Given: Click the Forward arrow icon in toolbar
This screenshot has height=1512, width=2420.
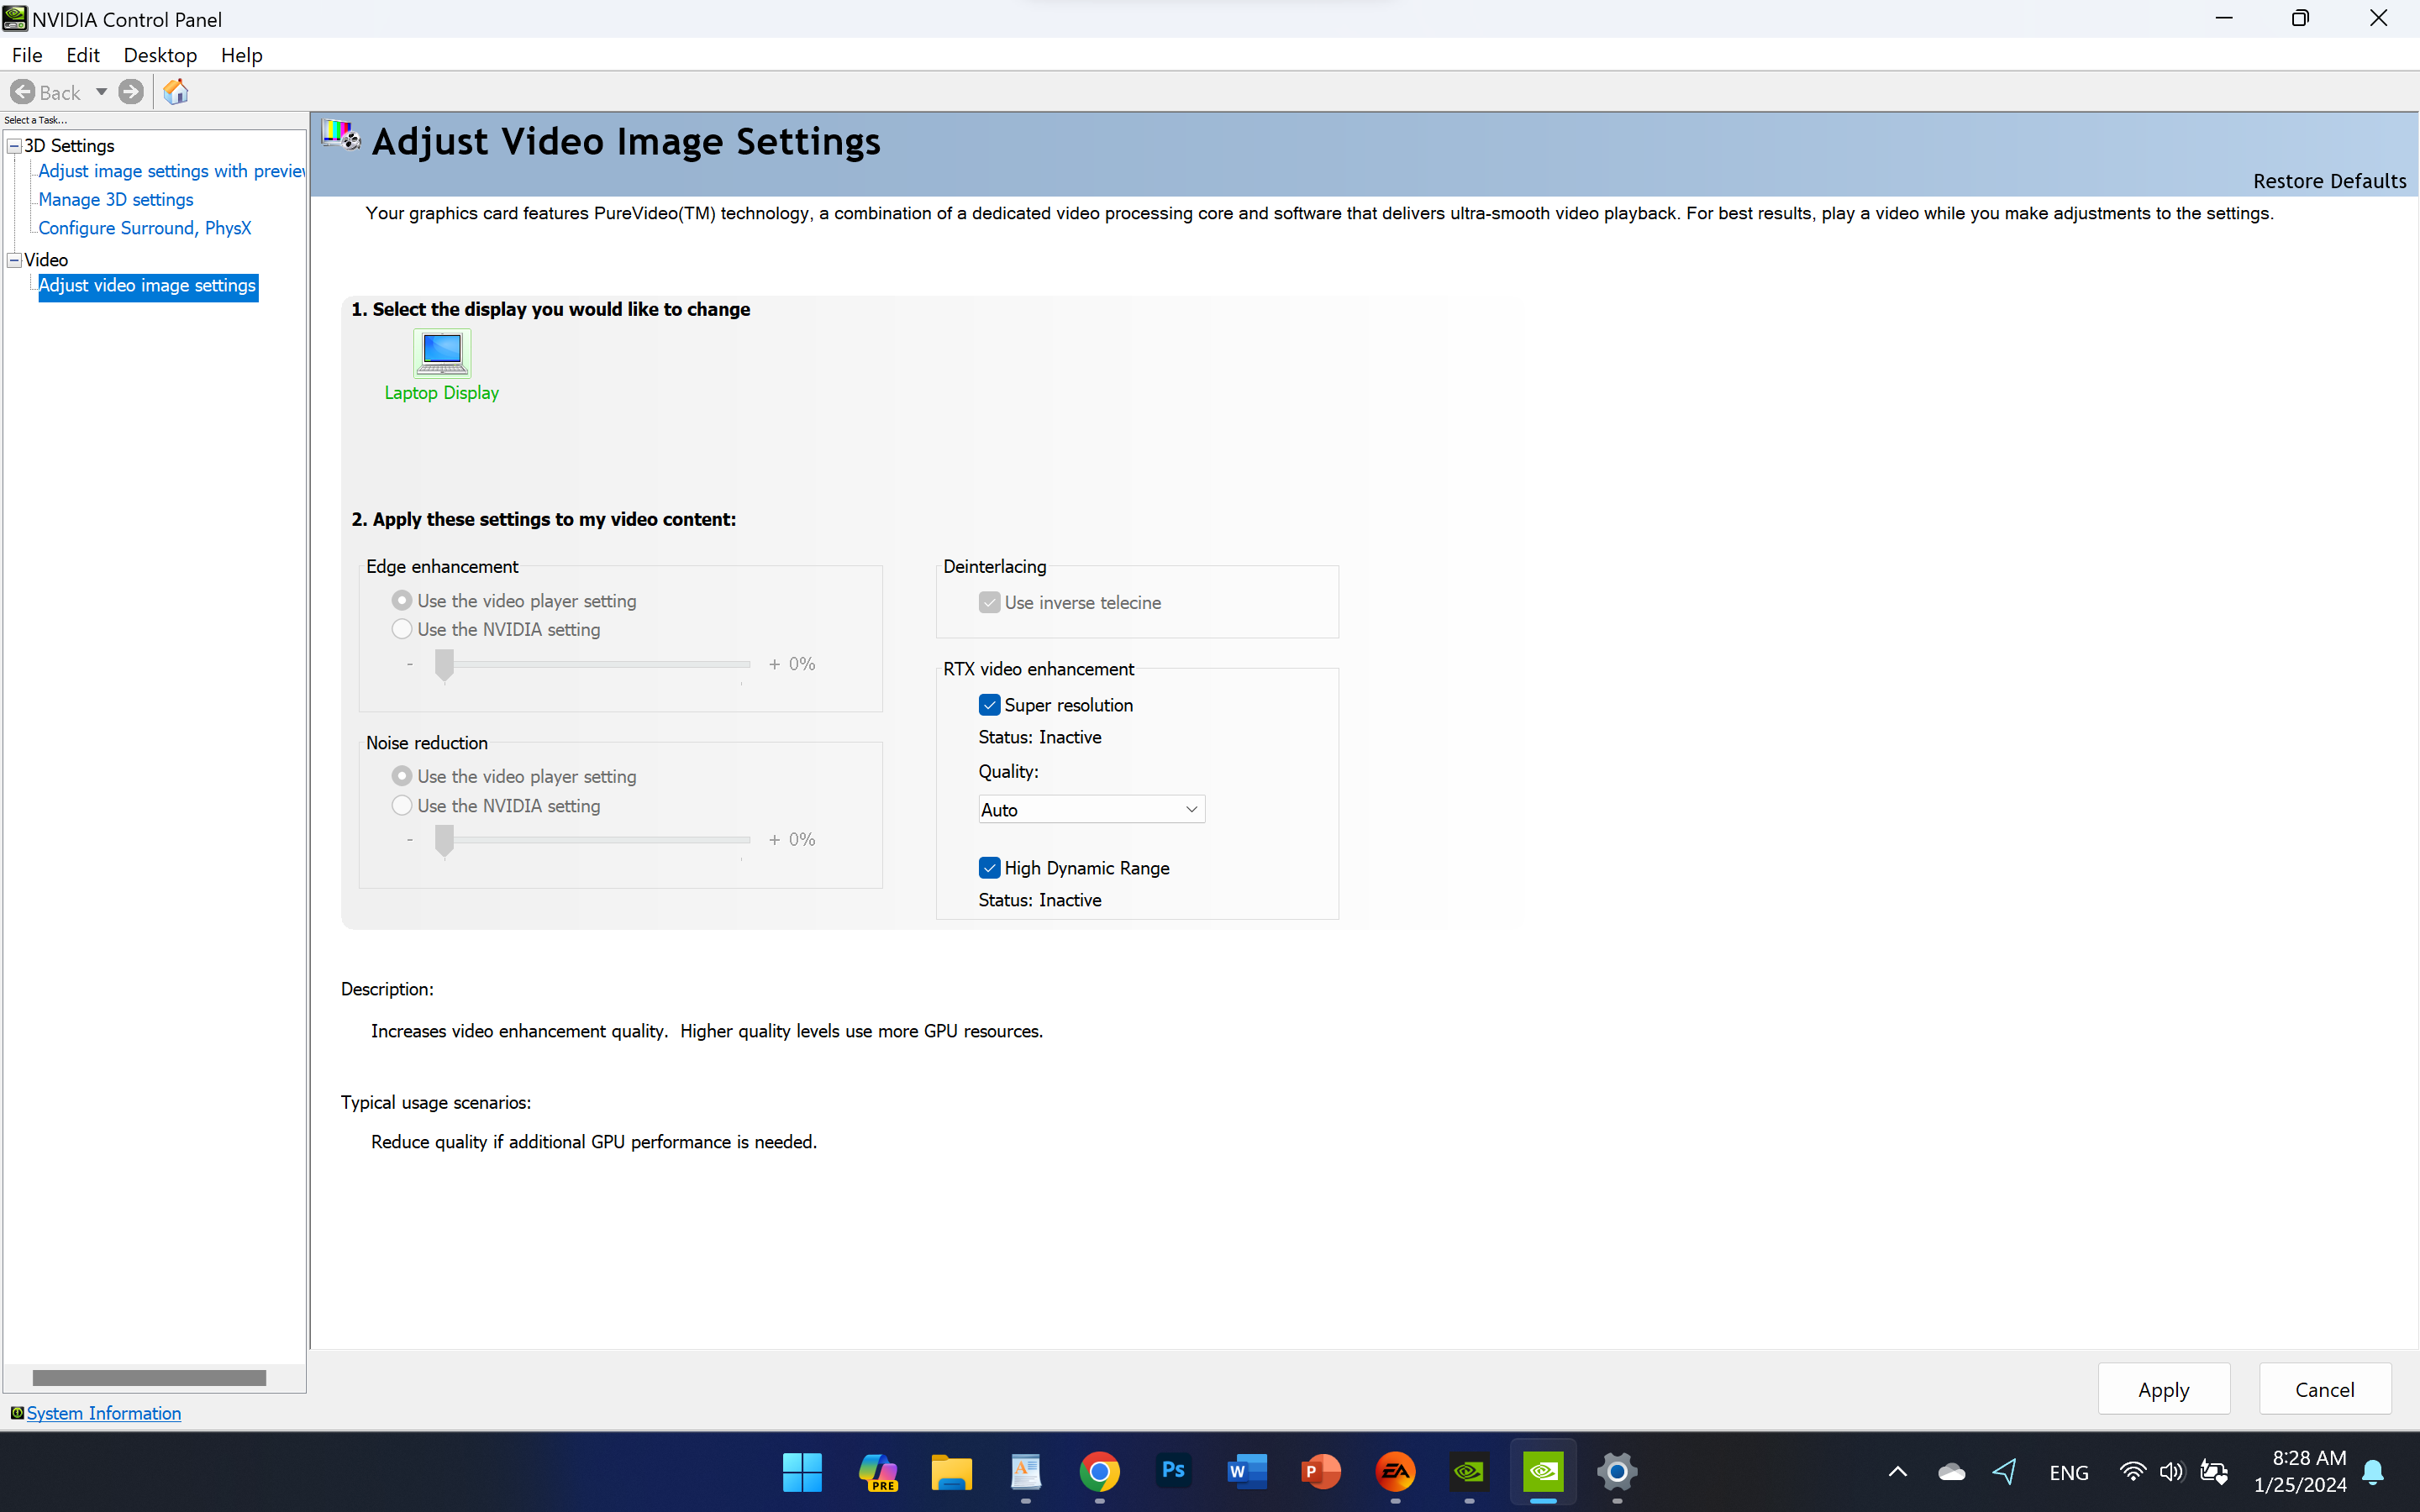Looking at the screenshot, I should coord(131,92).
